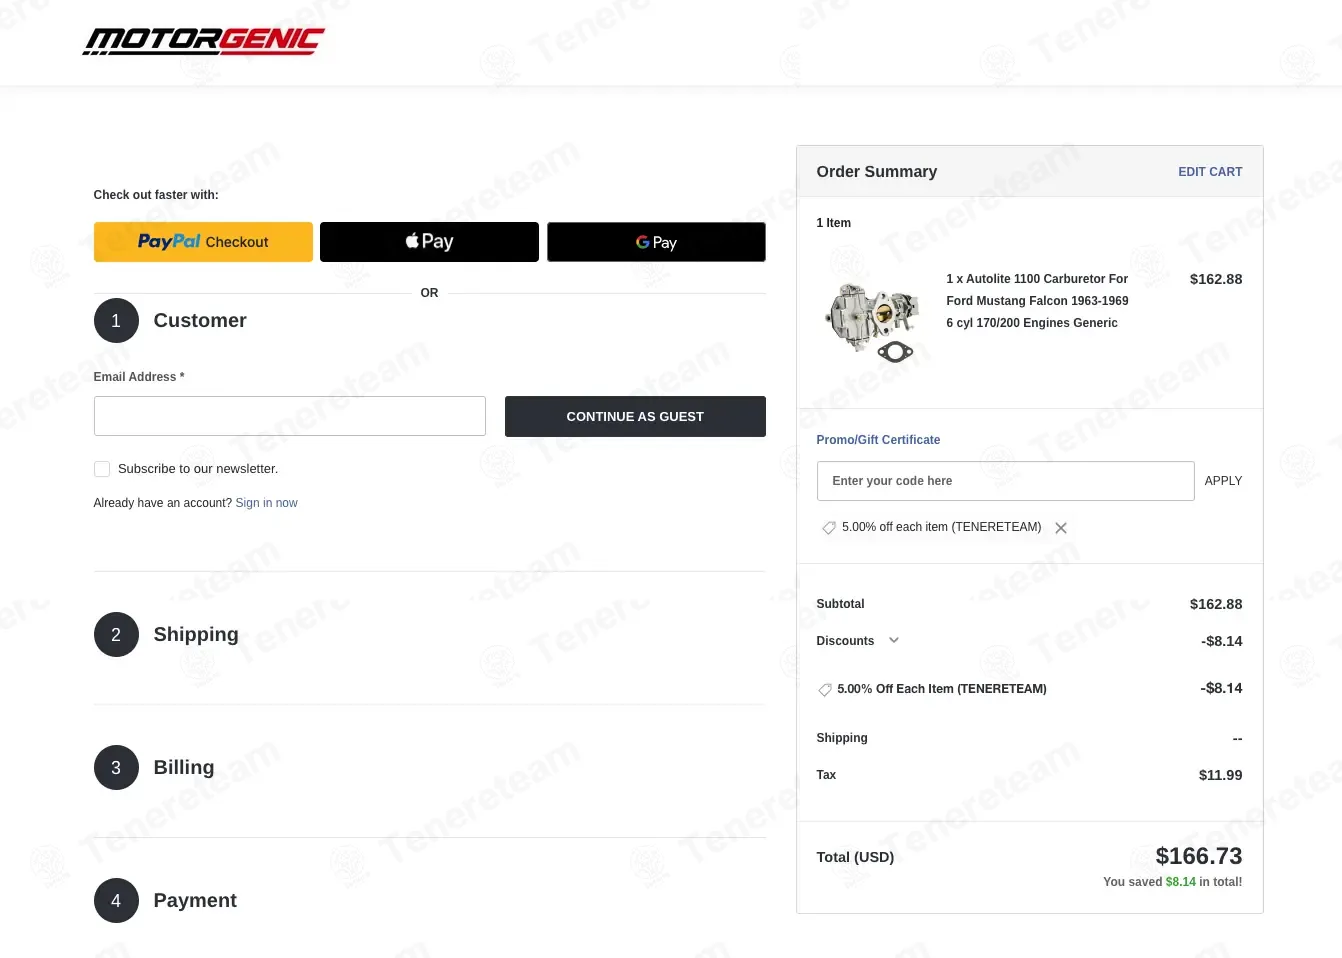Click the Shipping step heading
The height and width of the screenshot is (958, 1342).
pos(196,635)
